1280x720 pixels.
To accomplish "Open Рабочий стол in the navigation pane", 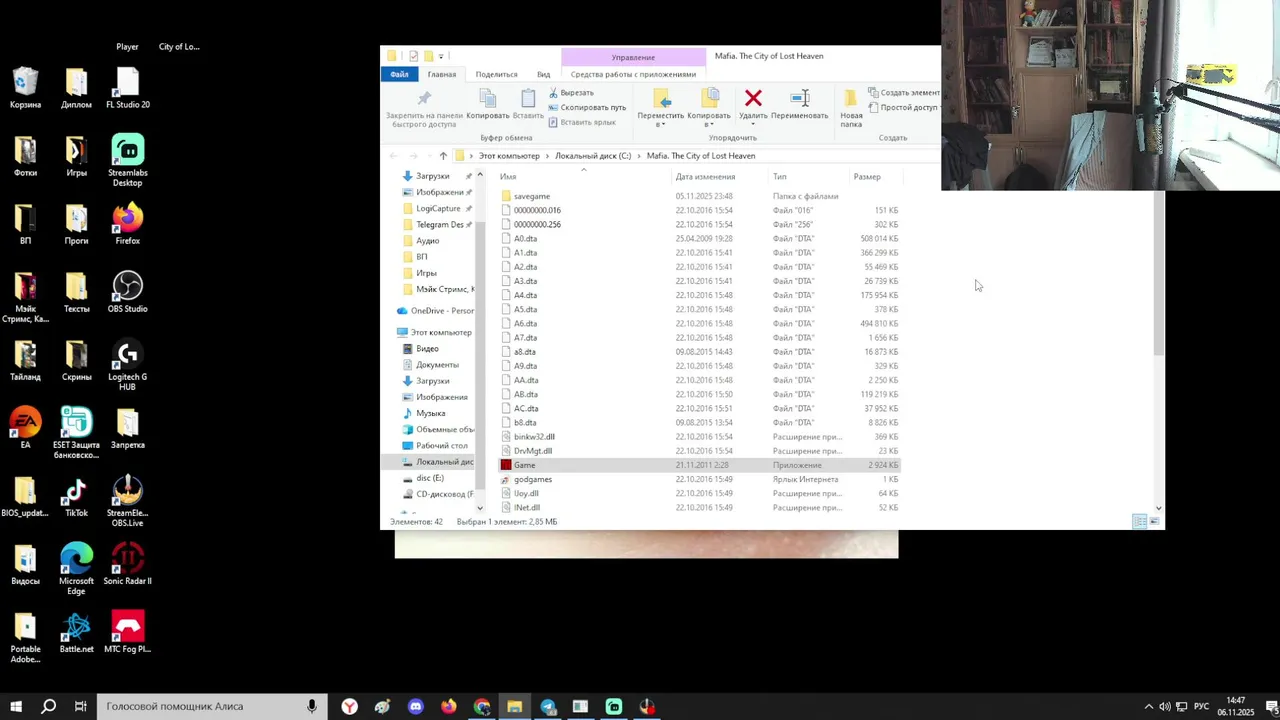I will (441, 446).
